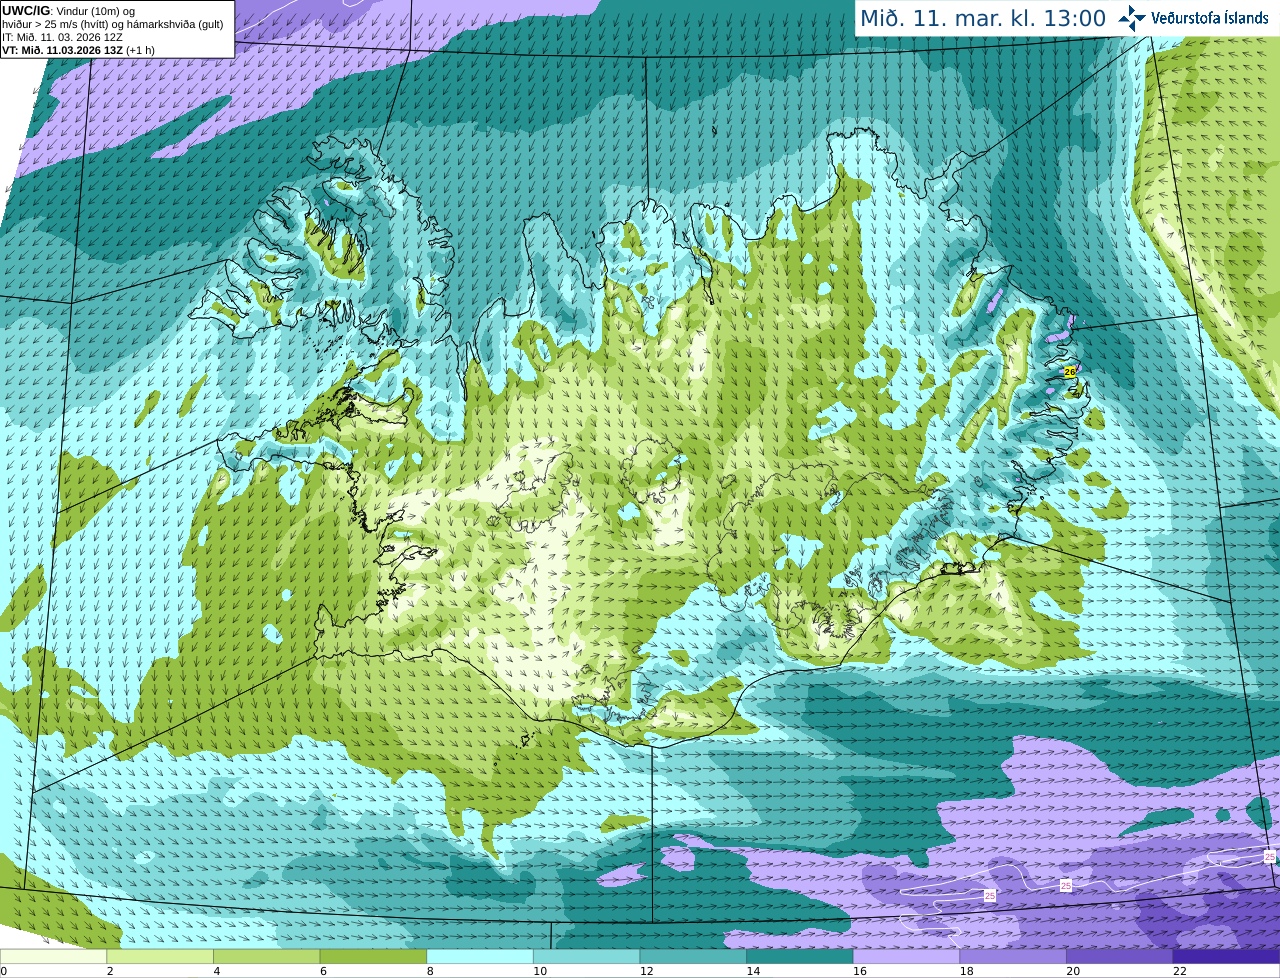Click the "Mið. 11. mar. kl. 13:00" timestamp
Image resolution: width=1280 pixels, height=978 pixels.
(983, 18)
